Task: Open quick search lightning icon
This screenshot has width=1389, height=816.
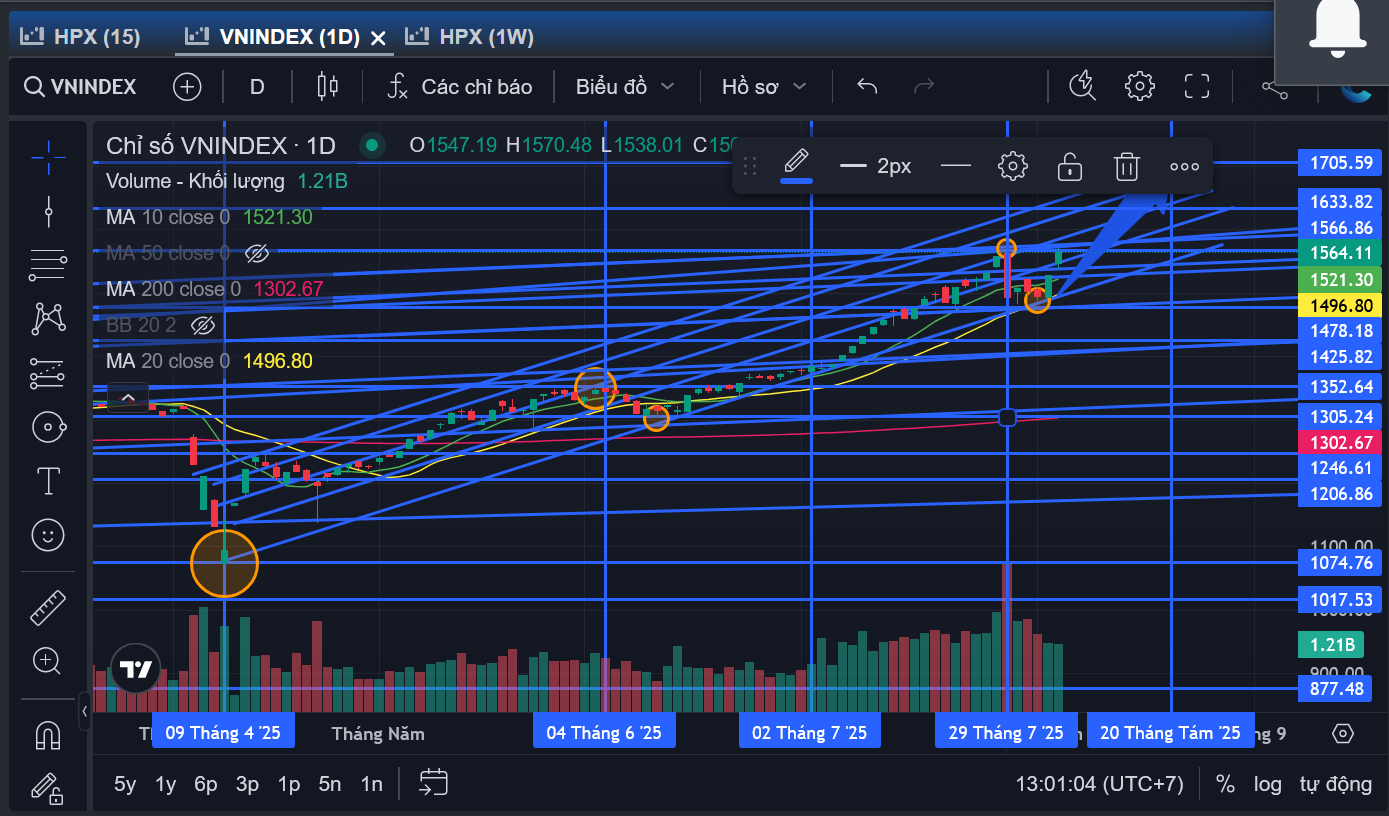Action: pyautogui.click(x=1082, y=87)
